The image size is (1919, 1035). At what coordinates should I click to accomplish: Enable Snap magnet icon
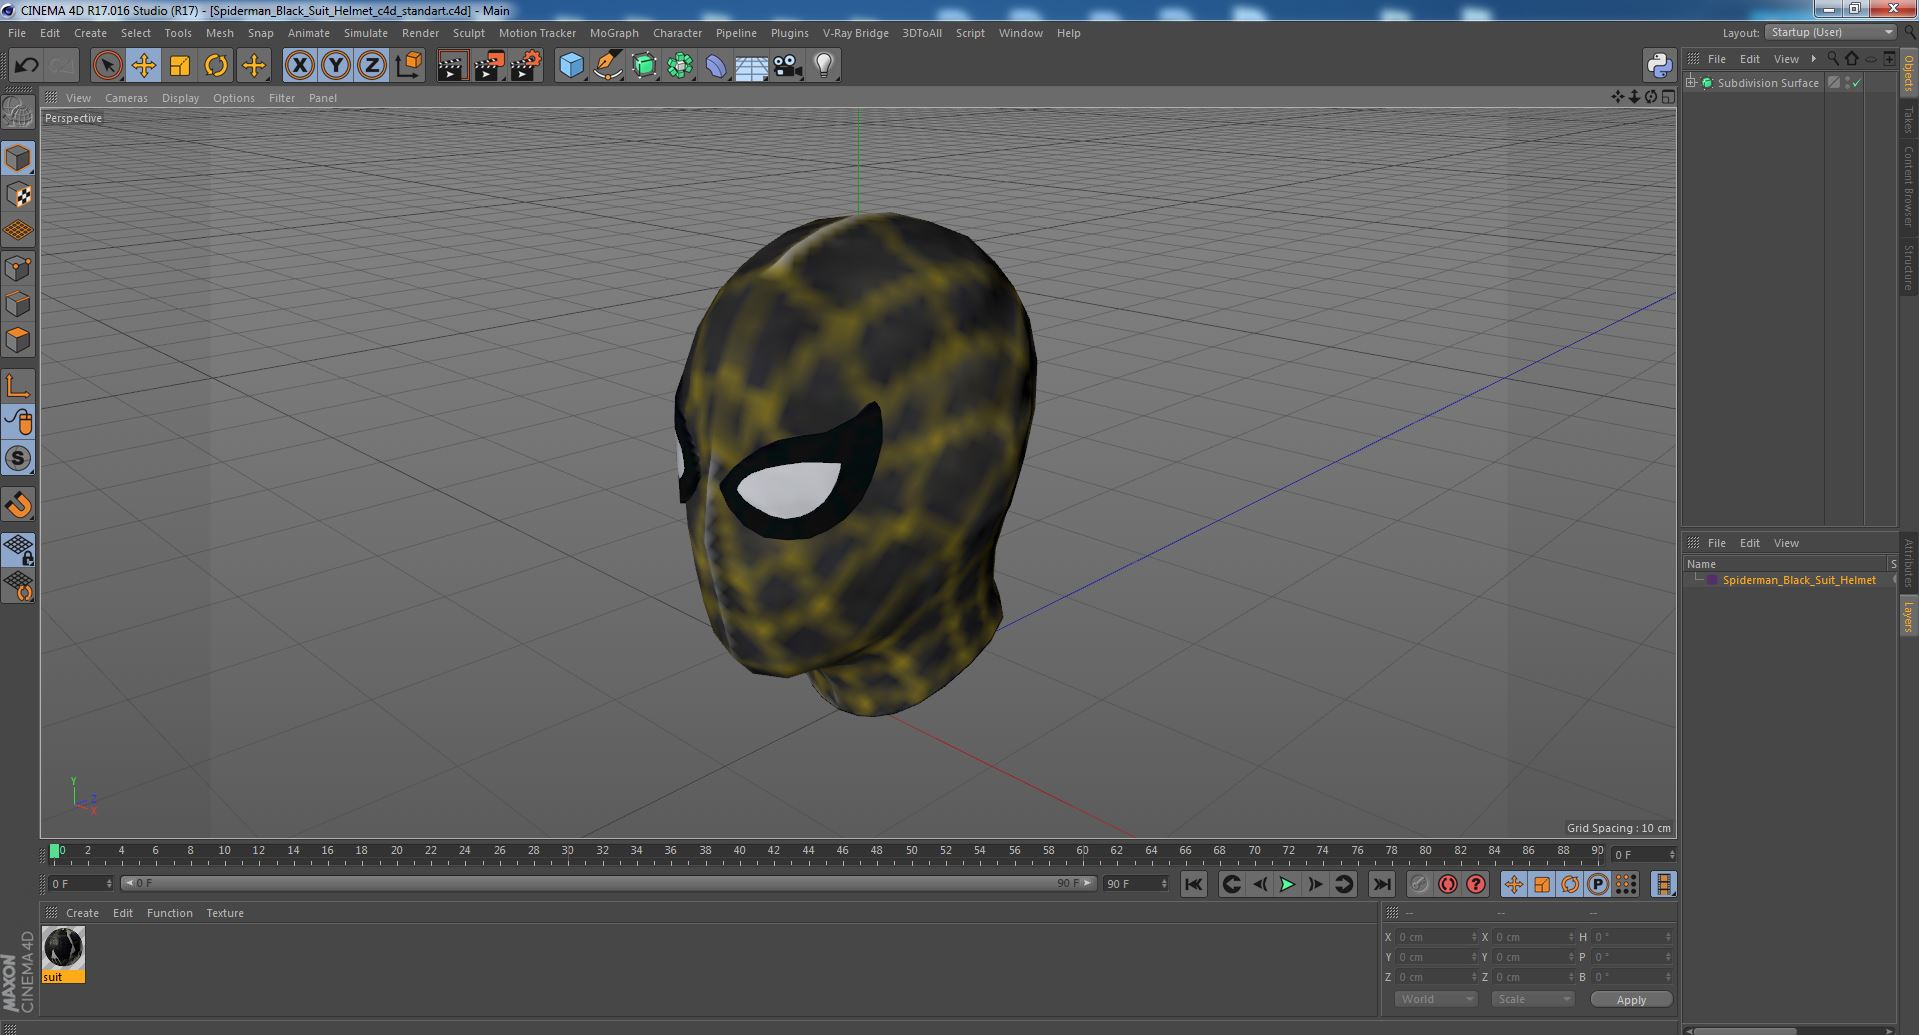[x=18, y=505]
